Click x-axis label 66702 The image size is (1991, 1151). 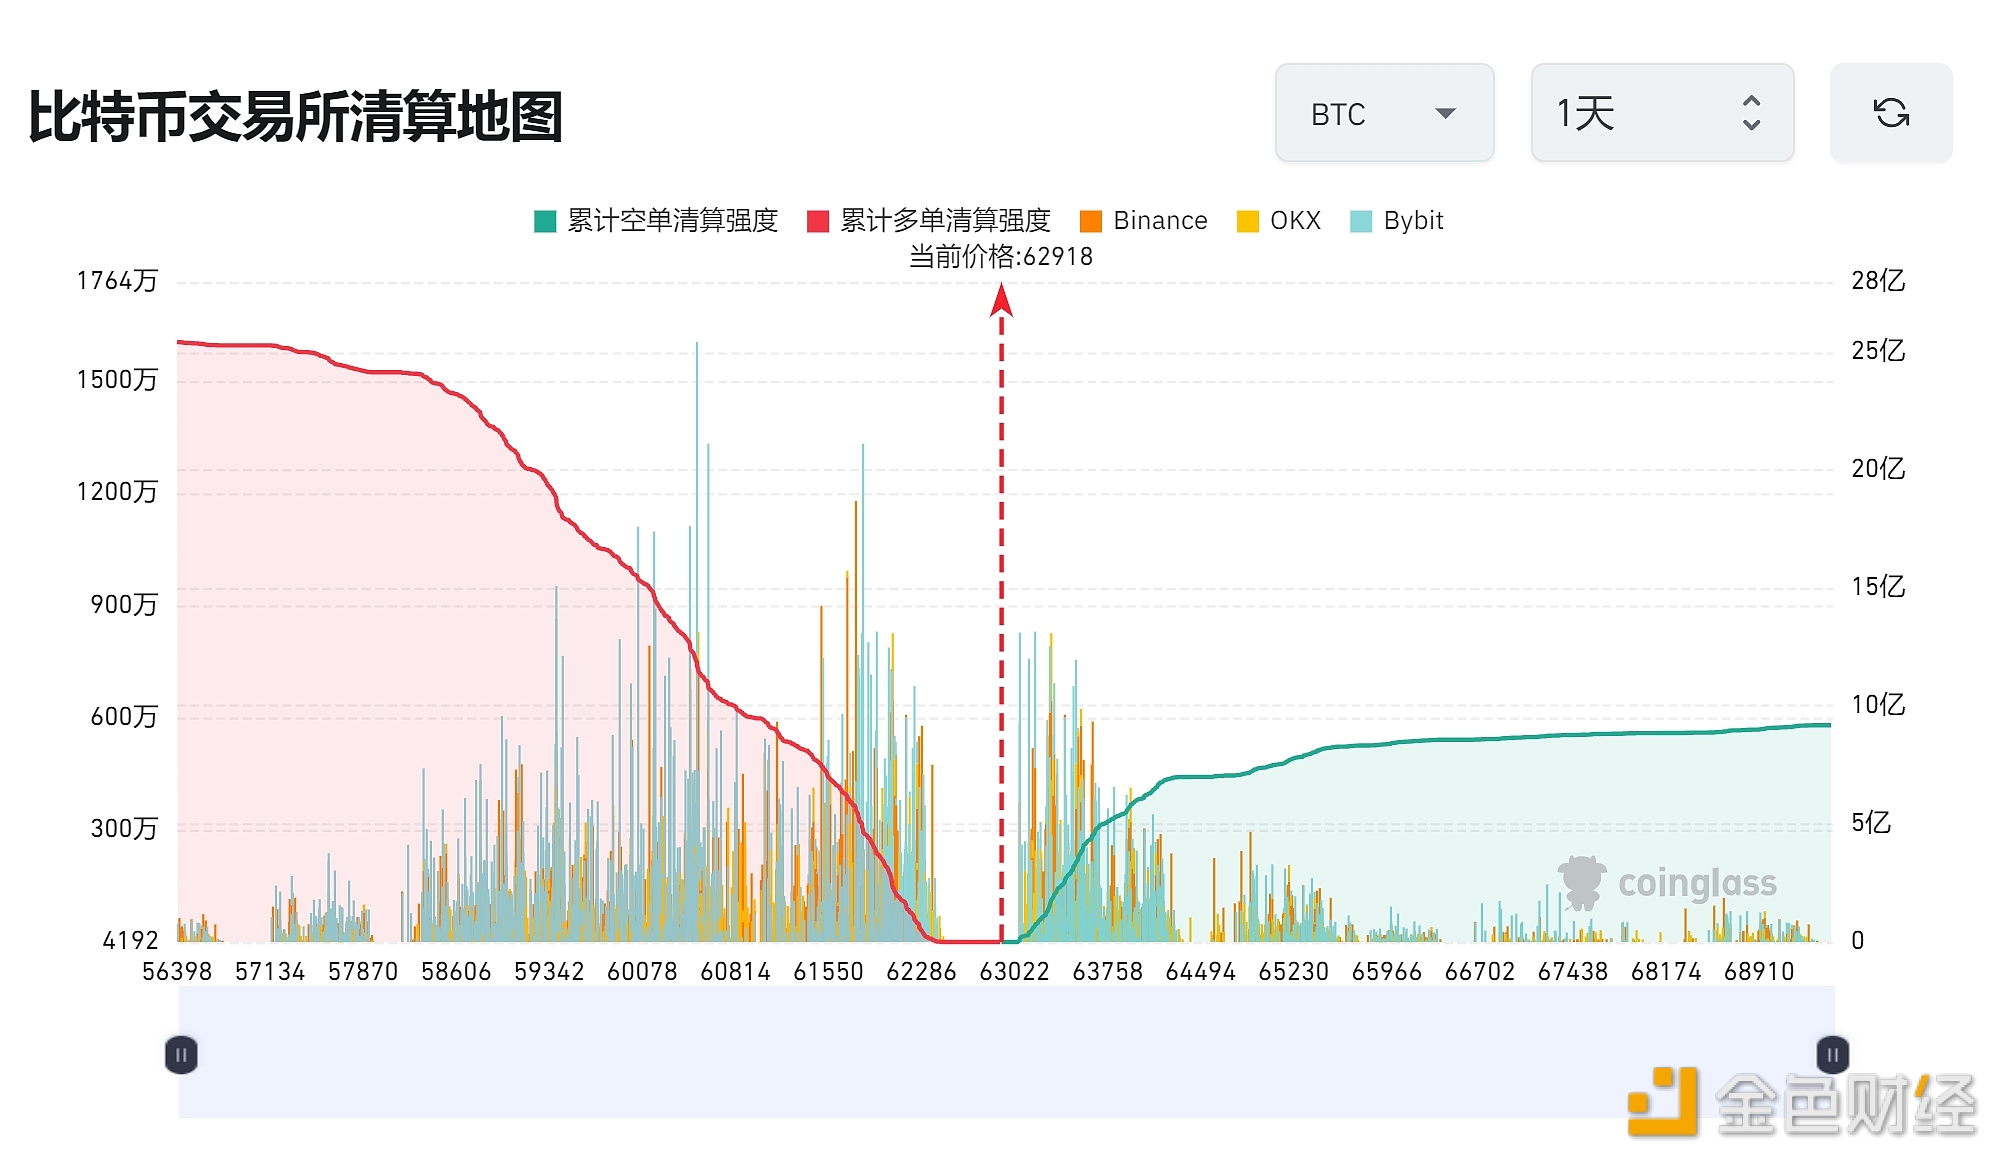[1479, 972]
